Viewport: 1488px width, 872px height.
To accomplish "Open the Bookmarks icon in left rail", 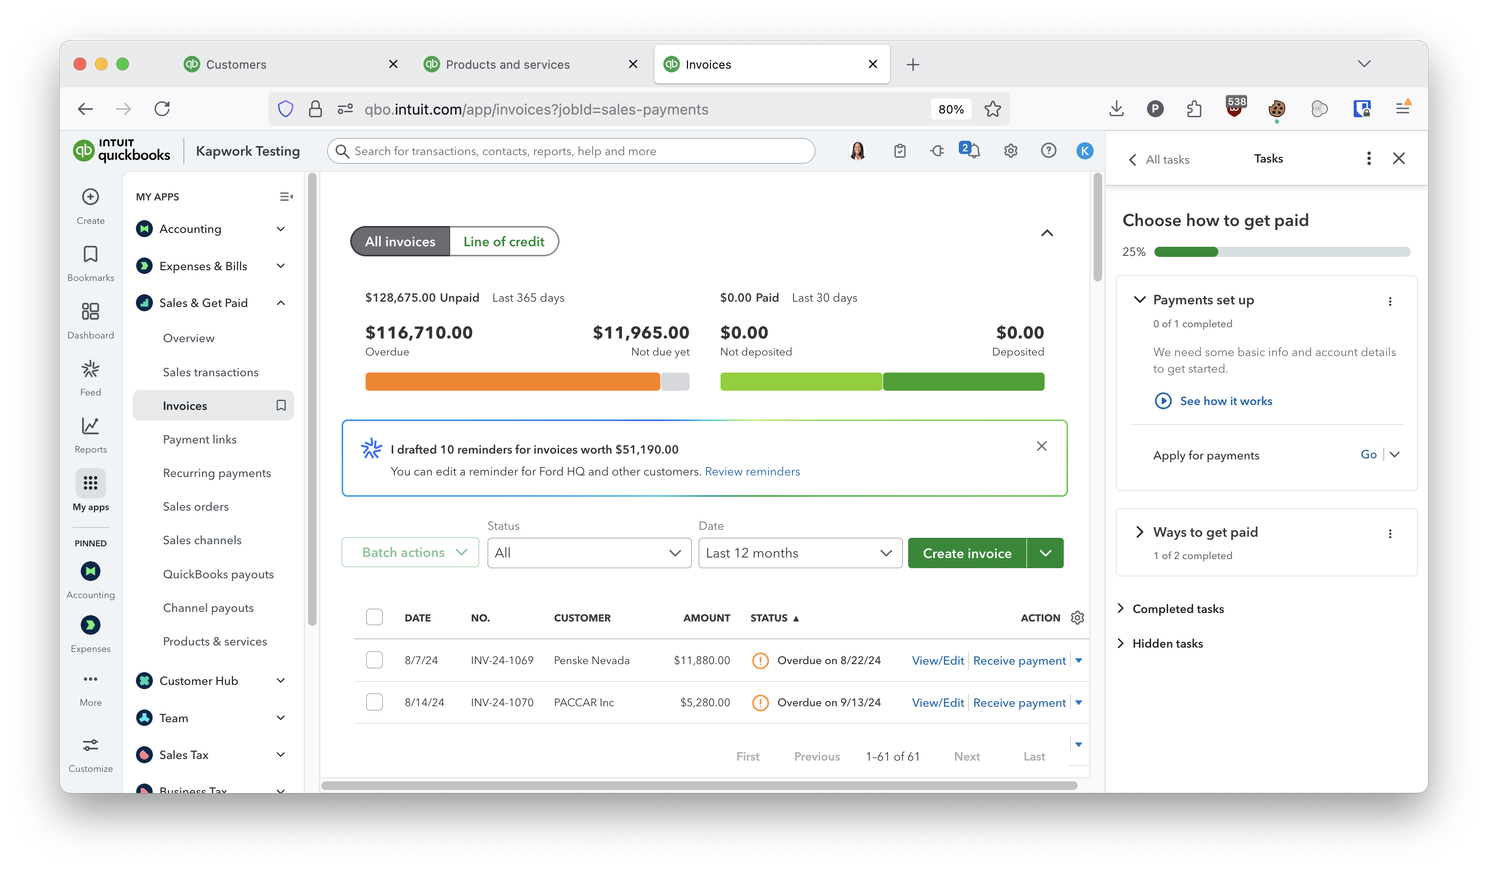I will point(90,254).
